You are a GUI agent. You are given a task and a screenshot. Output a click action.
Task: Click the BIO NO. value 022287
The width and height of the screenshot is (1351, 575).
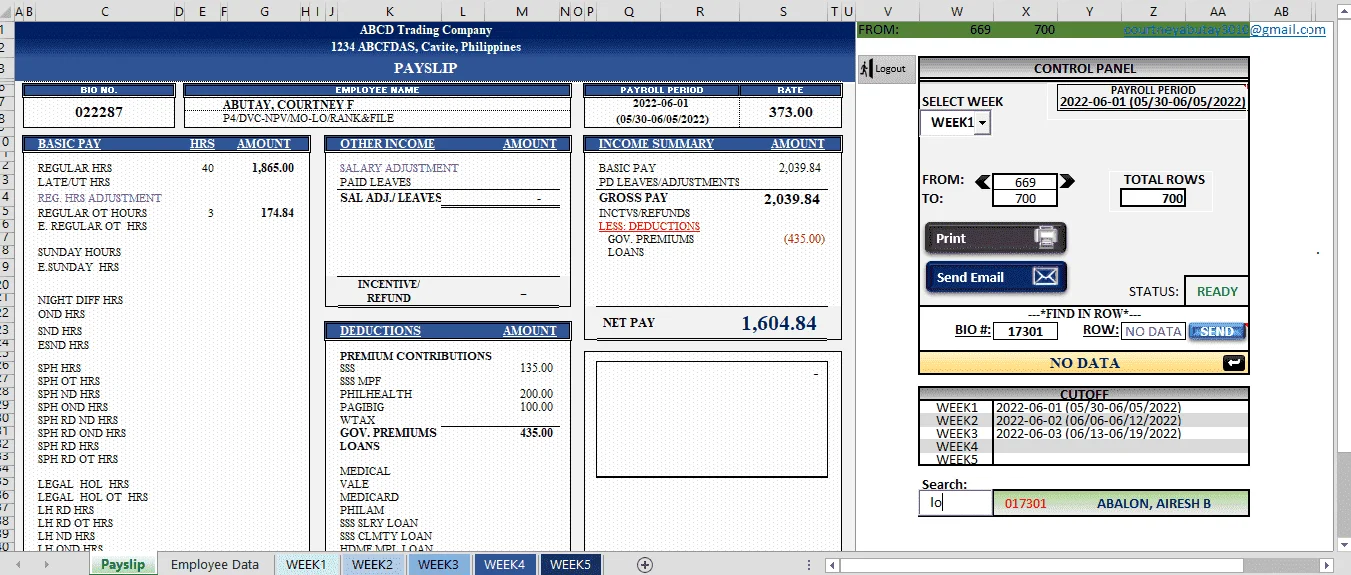(x=99, y=112)
